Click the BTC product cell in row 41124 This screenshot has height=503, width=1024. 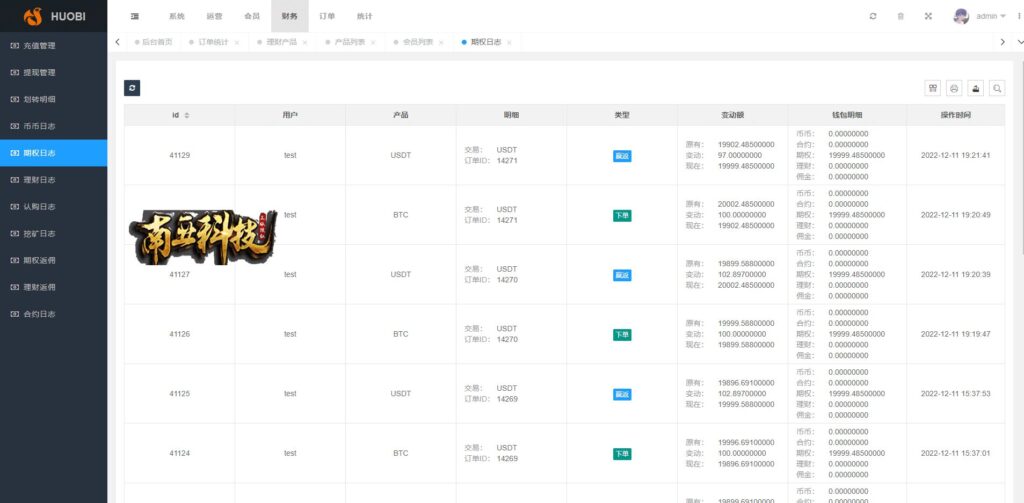click(x=400, y=453)
